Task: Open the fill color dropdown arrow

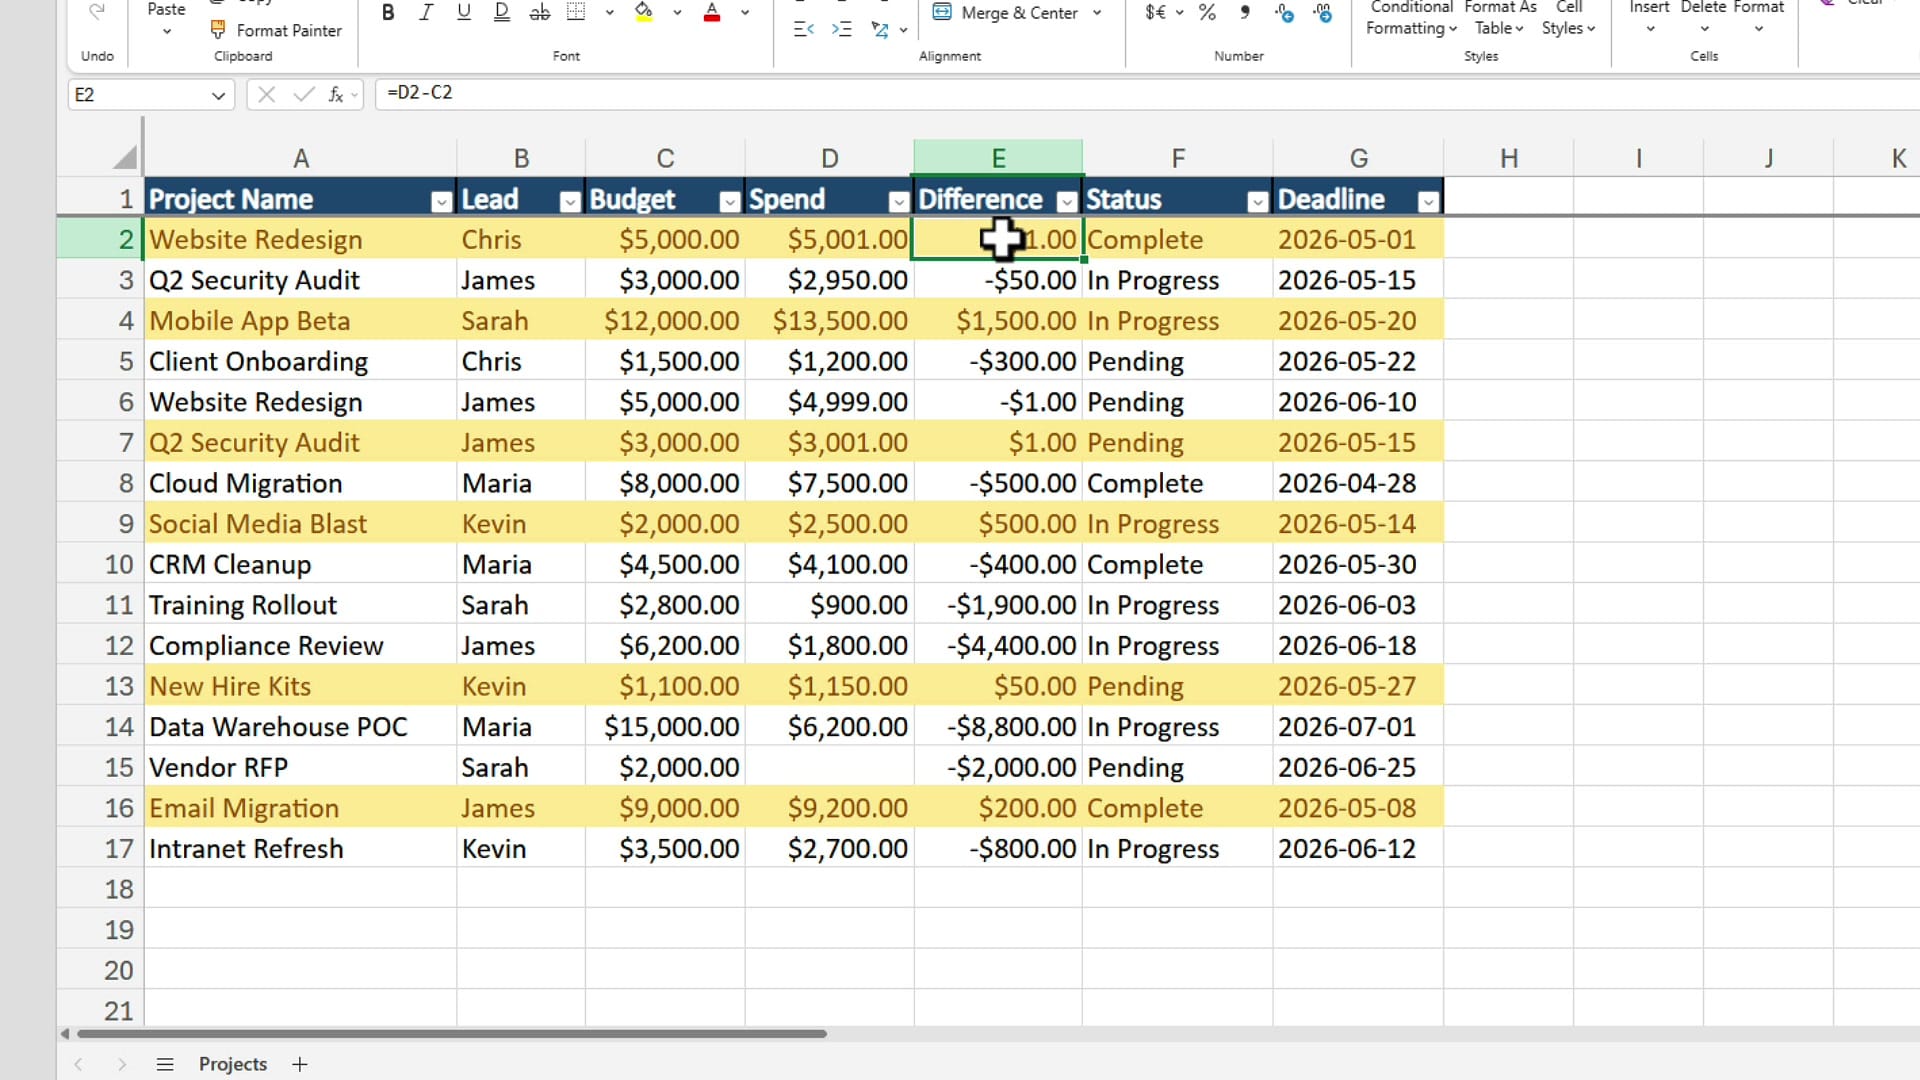Action: (x=677, y=13)
